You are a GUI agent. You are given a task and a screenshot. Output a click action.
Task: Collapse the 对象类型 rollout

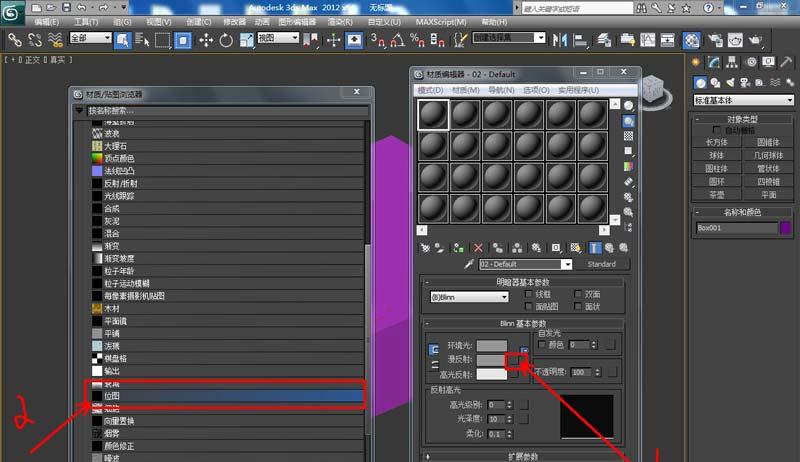(742, 119)
